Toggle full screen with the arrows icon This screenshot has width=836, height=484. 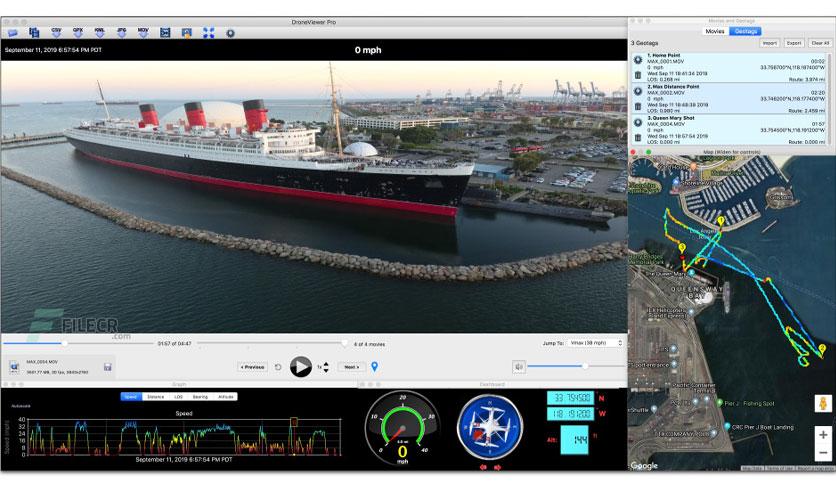208,33
